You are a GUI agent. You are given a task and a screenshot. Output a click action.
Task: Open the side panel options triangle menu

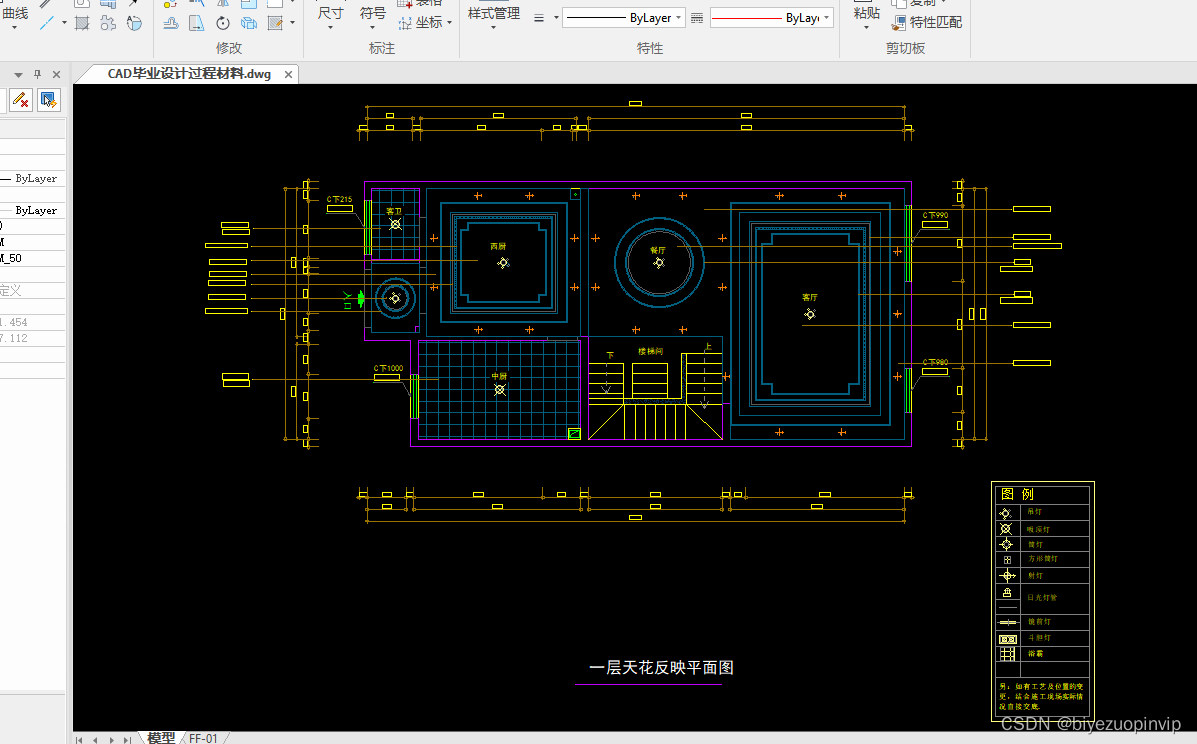click(18, 74)
